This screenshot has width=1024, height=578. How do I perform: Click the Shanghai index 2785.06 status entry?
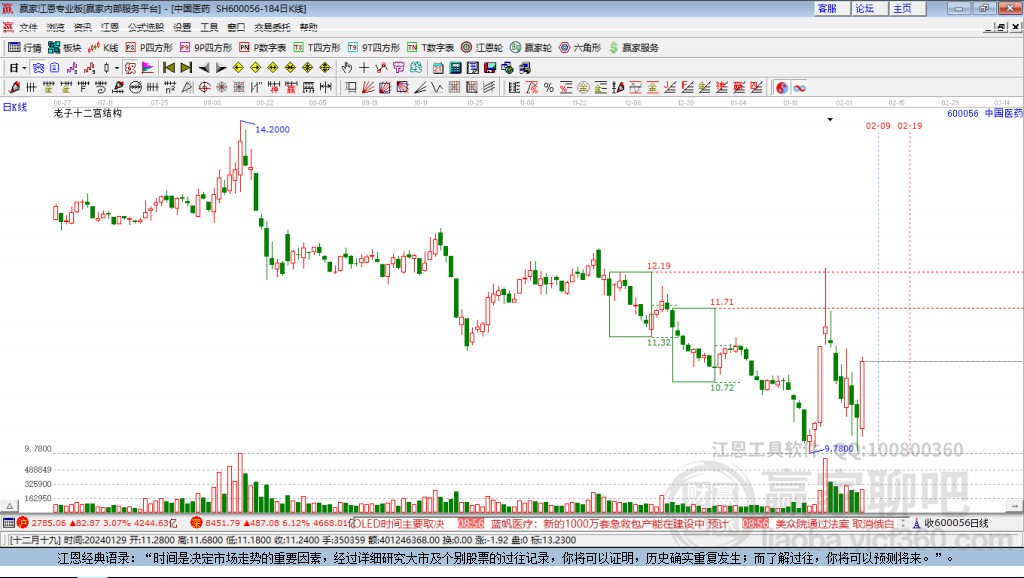tap(97, 523)
